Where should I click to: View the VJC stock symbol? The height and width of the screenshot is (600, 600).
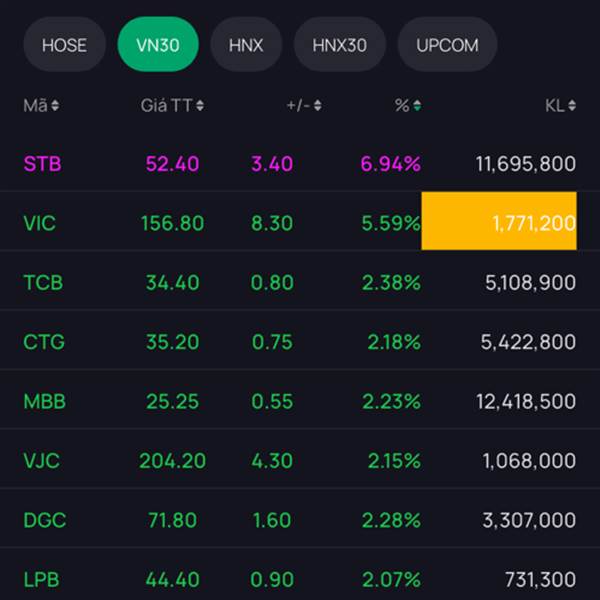[x=42, y=461]
